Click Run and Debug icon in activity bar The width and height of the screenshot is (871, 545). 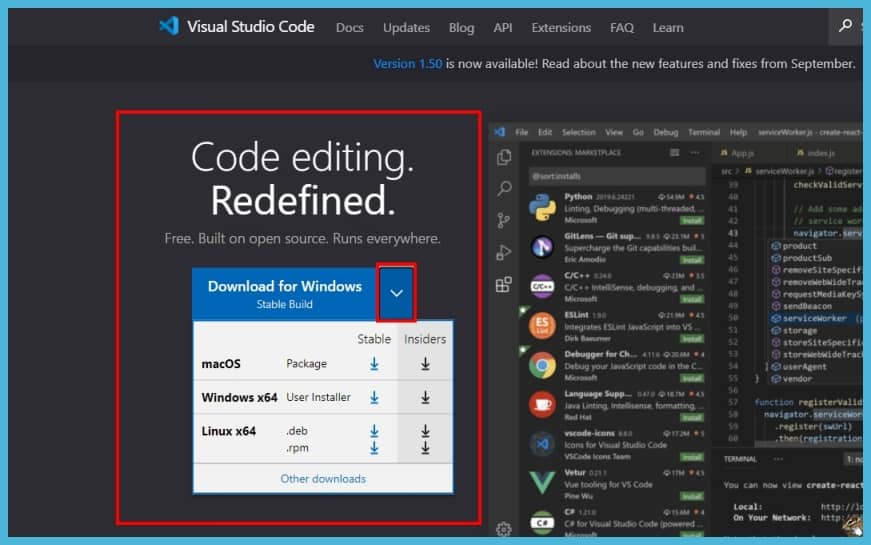coord(504,253)
